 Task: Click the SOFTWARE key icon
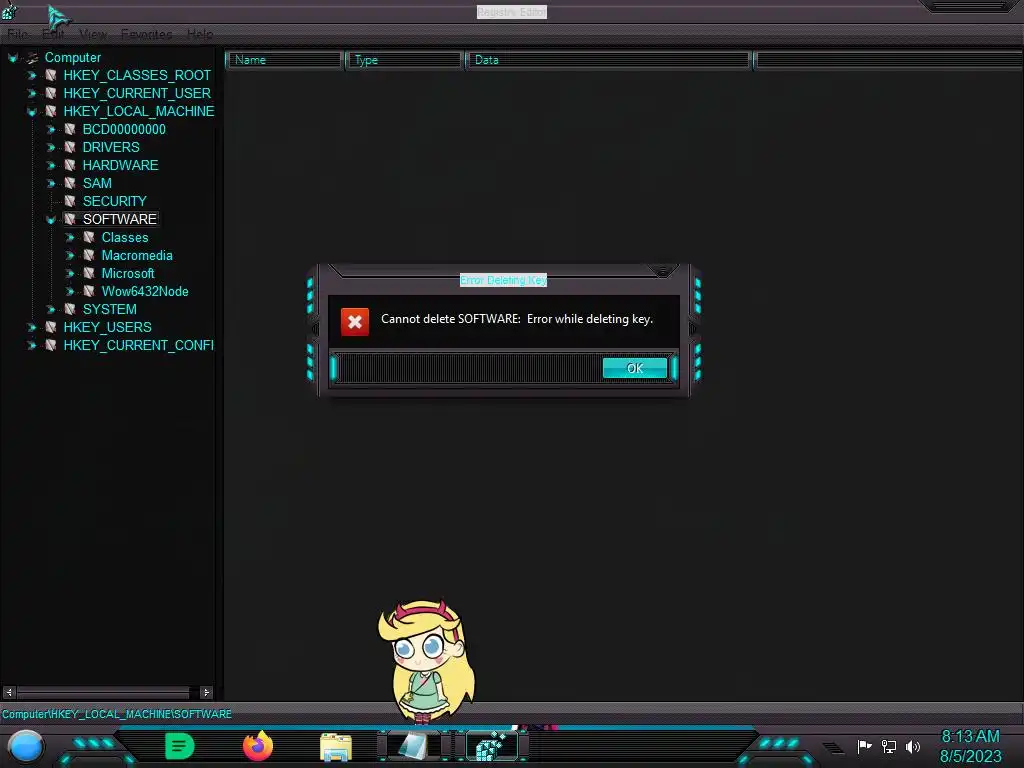[x=69, y=219]
